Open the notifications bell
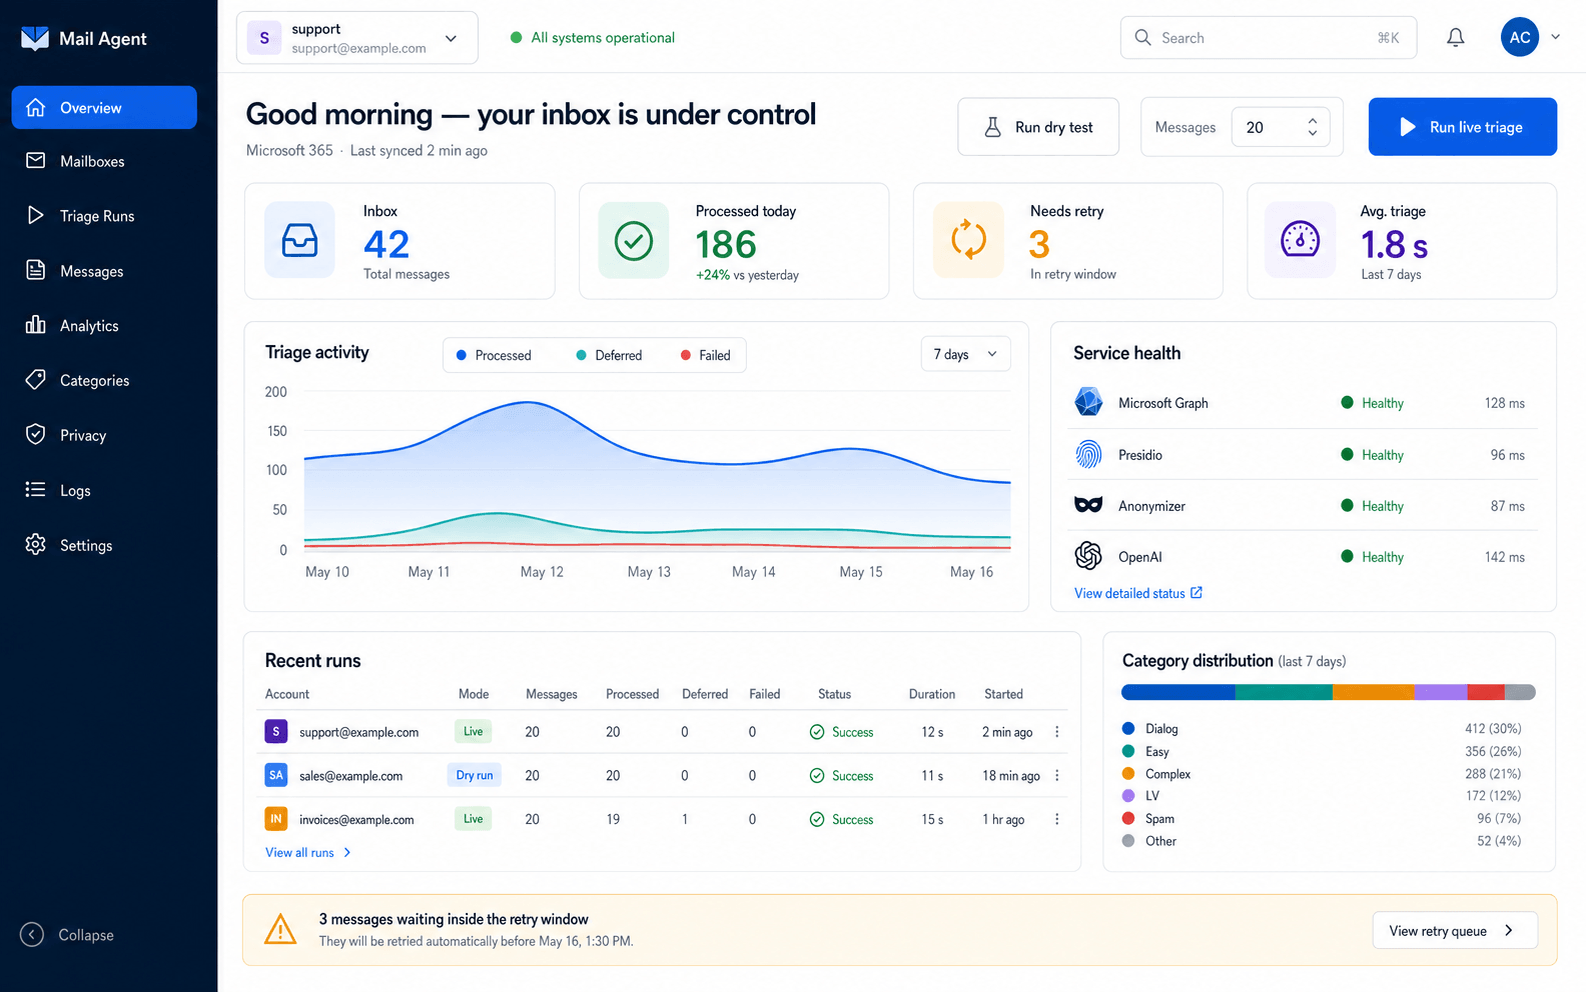The width and height of the screenshot is (1586, 992). coord(1456,38)
